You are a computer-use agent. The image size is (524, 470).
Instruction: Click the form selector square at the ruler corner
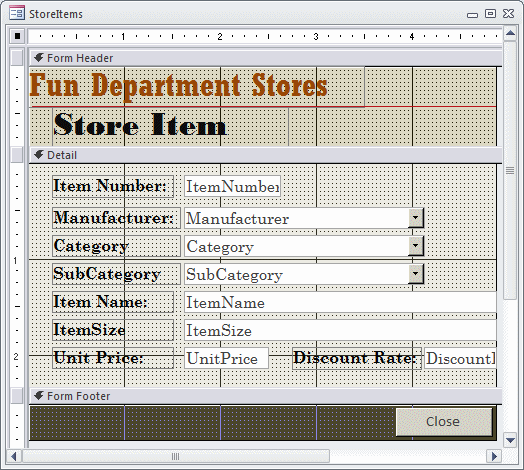tap(17, 36)
